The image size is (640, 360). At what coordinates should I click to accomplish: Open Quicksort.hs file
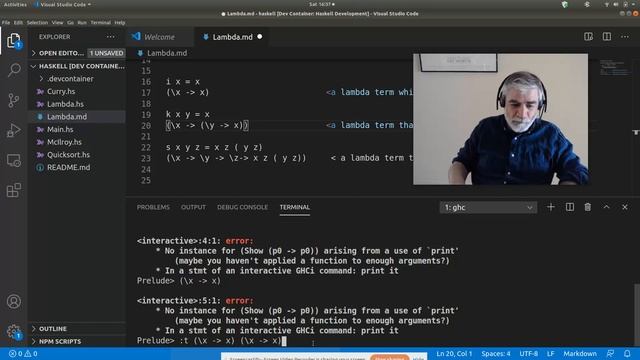click(x=77, y=155)
